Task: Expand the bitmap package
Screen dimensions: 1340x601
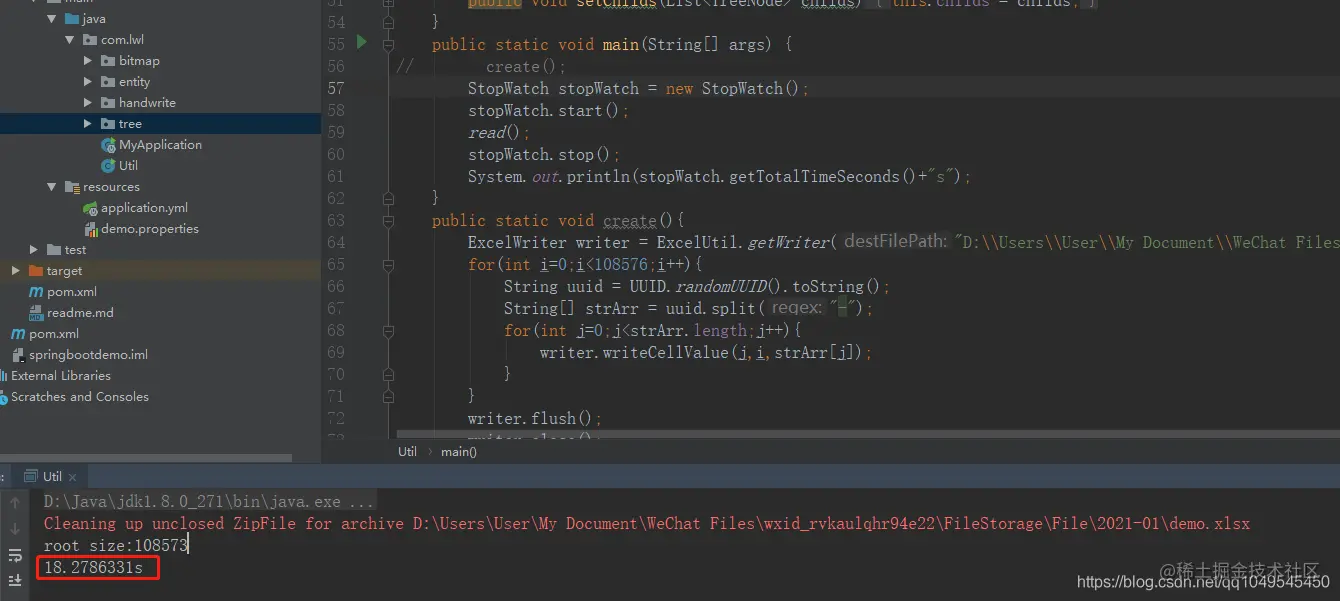Action: tap(88, 61)
